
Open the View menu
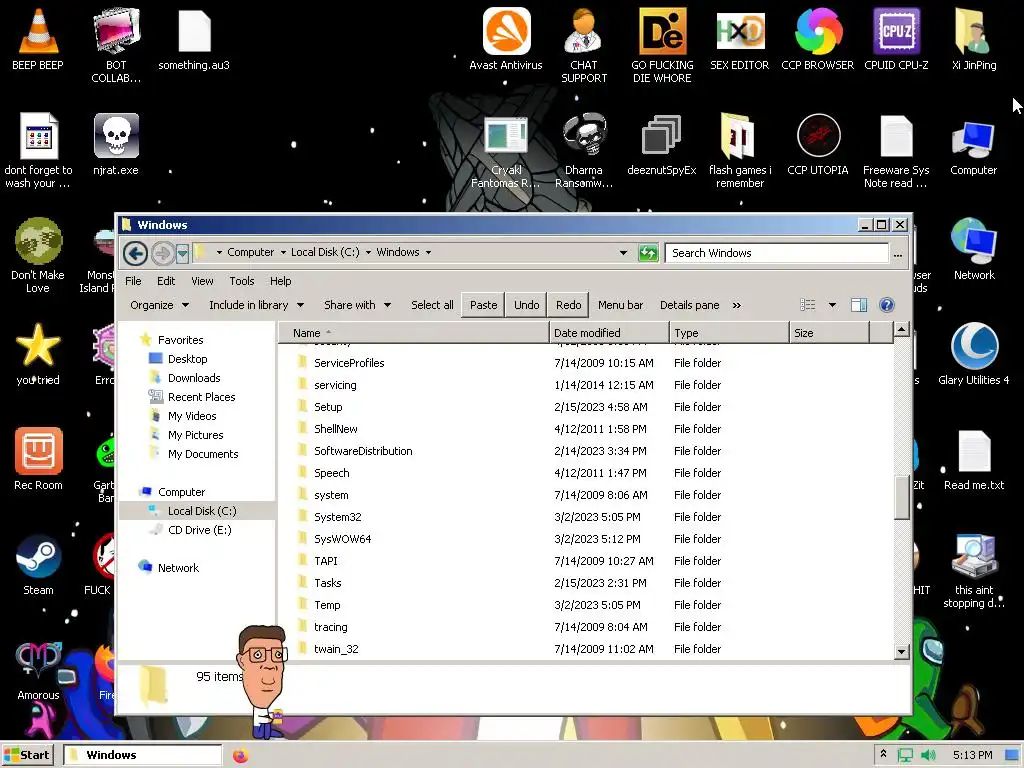202,281
